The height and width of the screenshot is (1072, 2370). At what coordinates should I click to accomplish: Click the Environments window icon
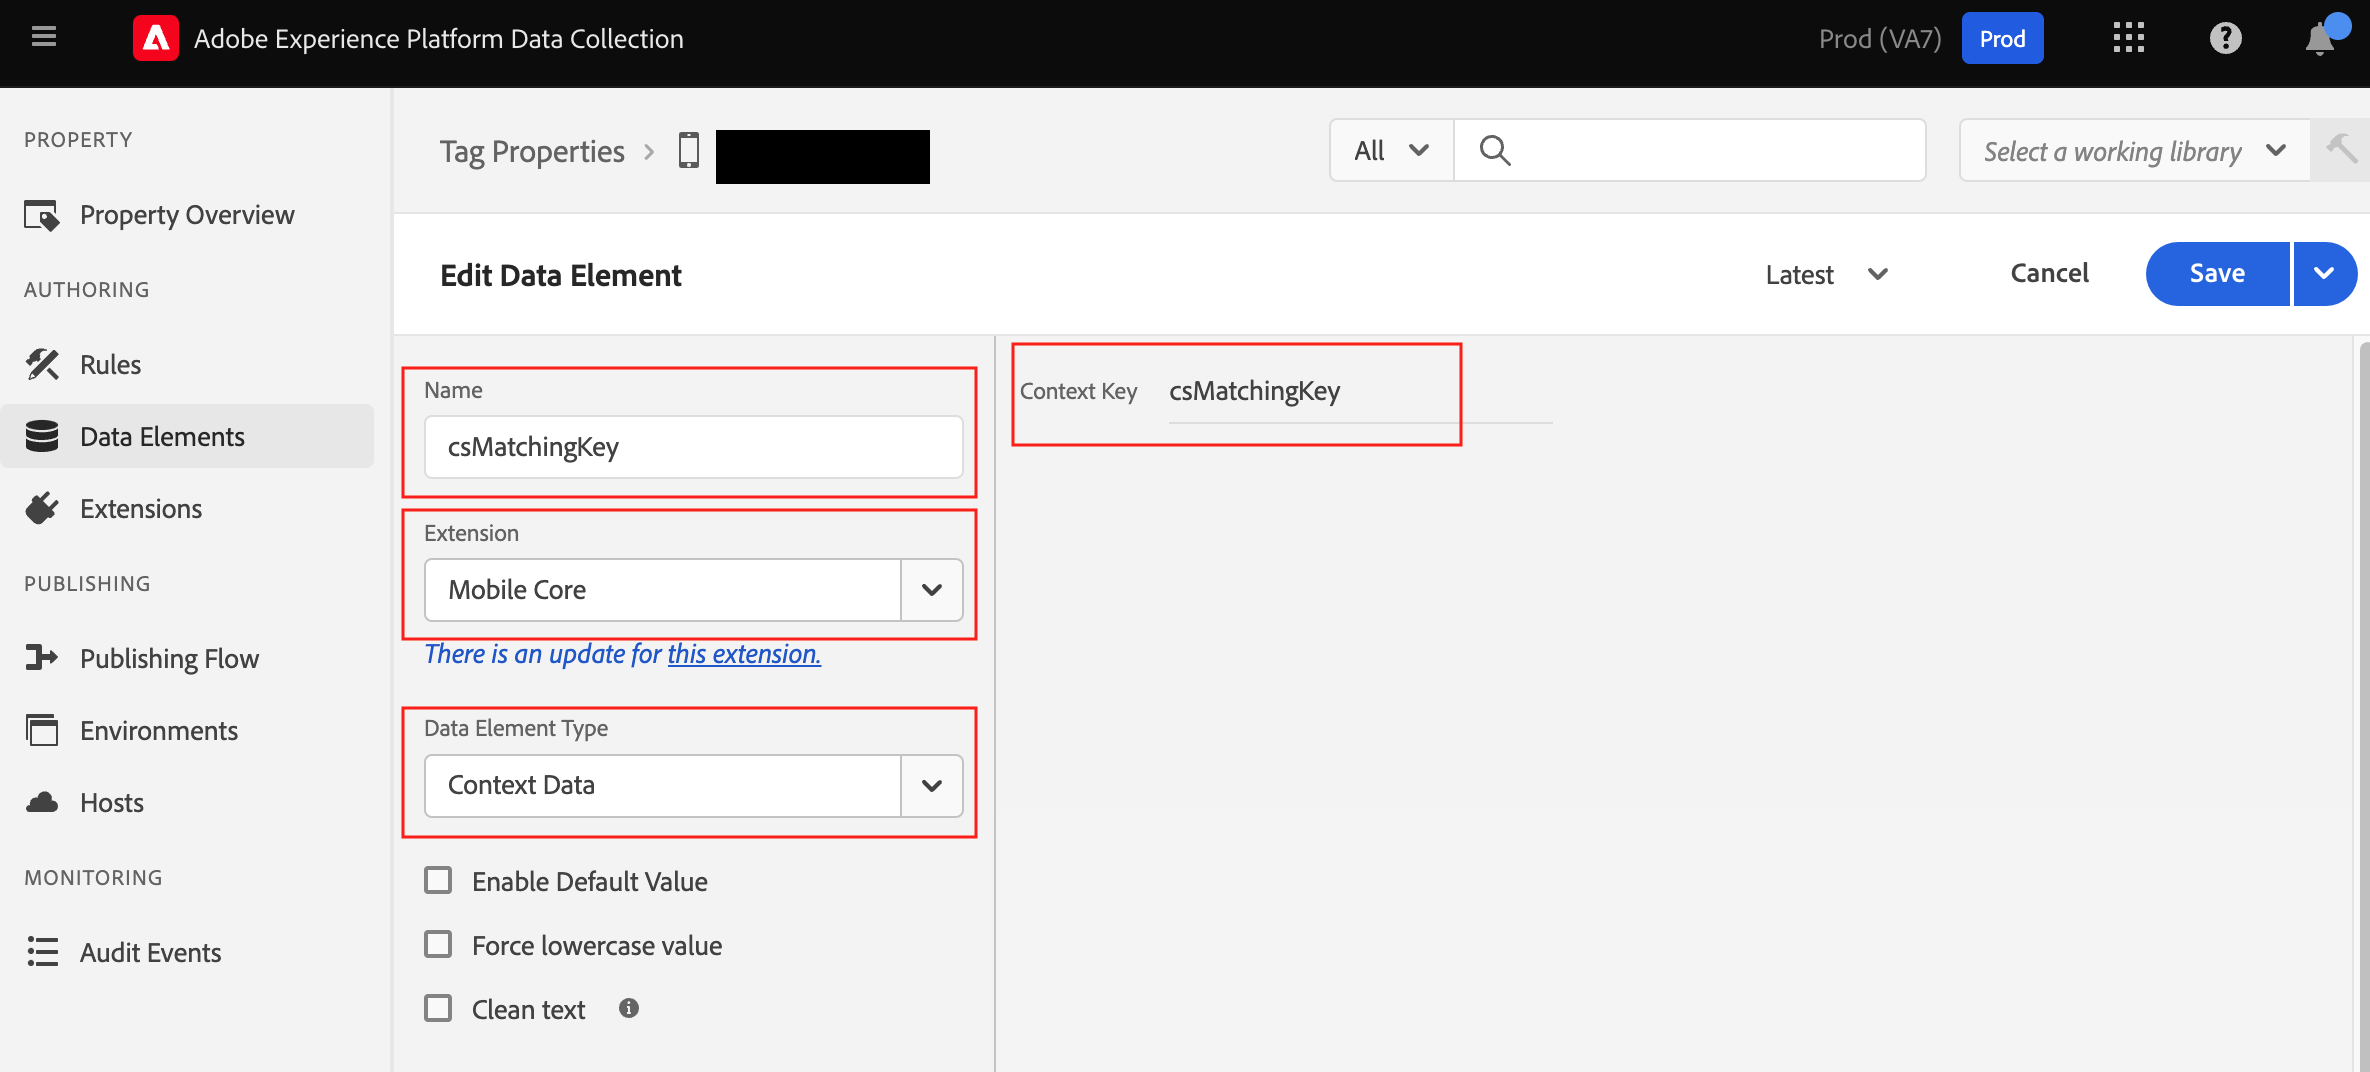click(x=42, y=731)
